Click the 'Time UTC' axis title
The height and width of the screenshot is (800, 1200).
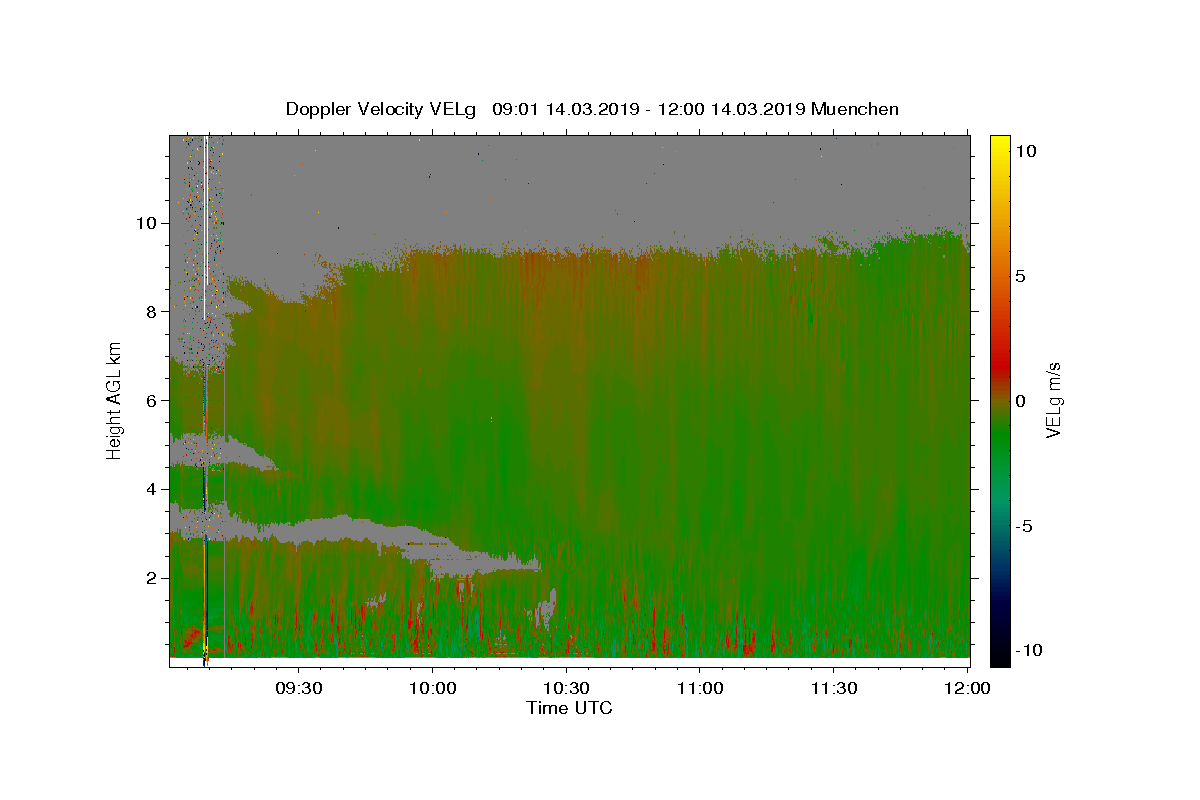569,708
